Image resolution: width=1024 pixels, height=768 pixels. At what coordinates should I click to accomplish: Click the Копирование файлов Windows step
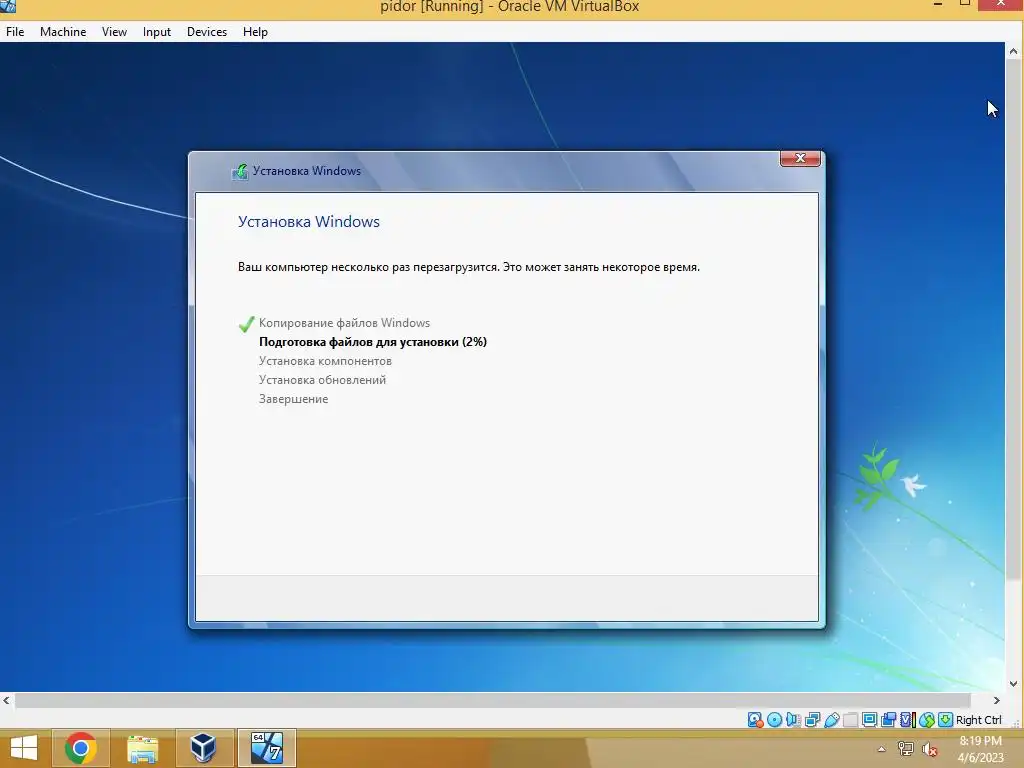(344, 323)
